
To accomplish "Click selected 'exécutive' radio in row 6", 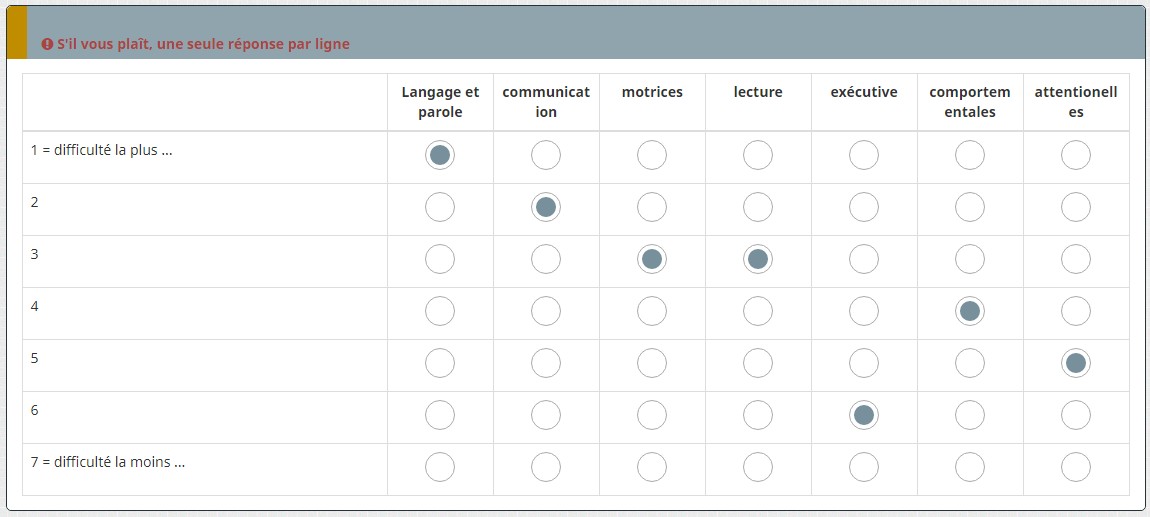I will click(x=864, y=415).
